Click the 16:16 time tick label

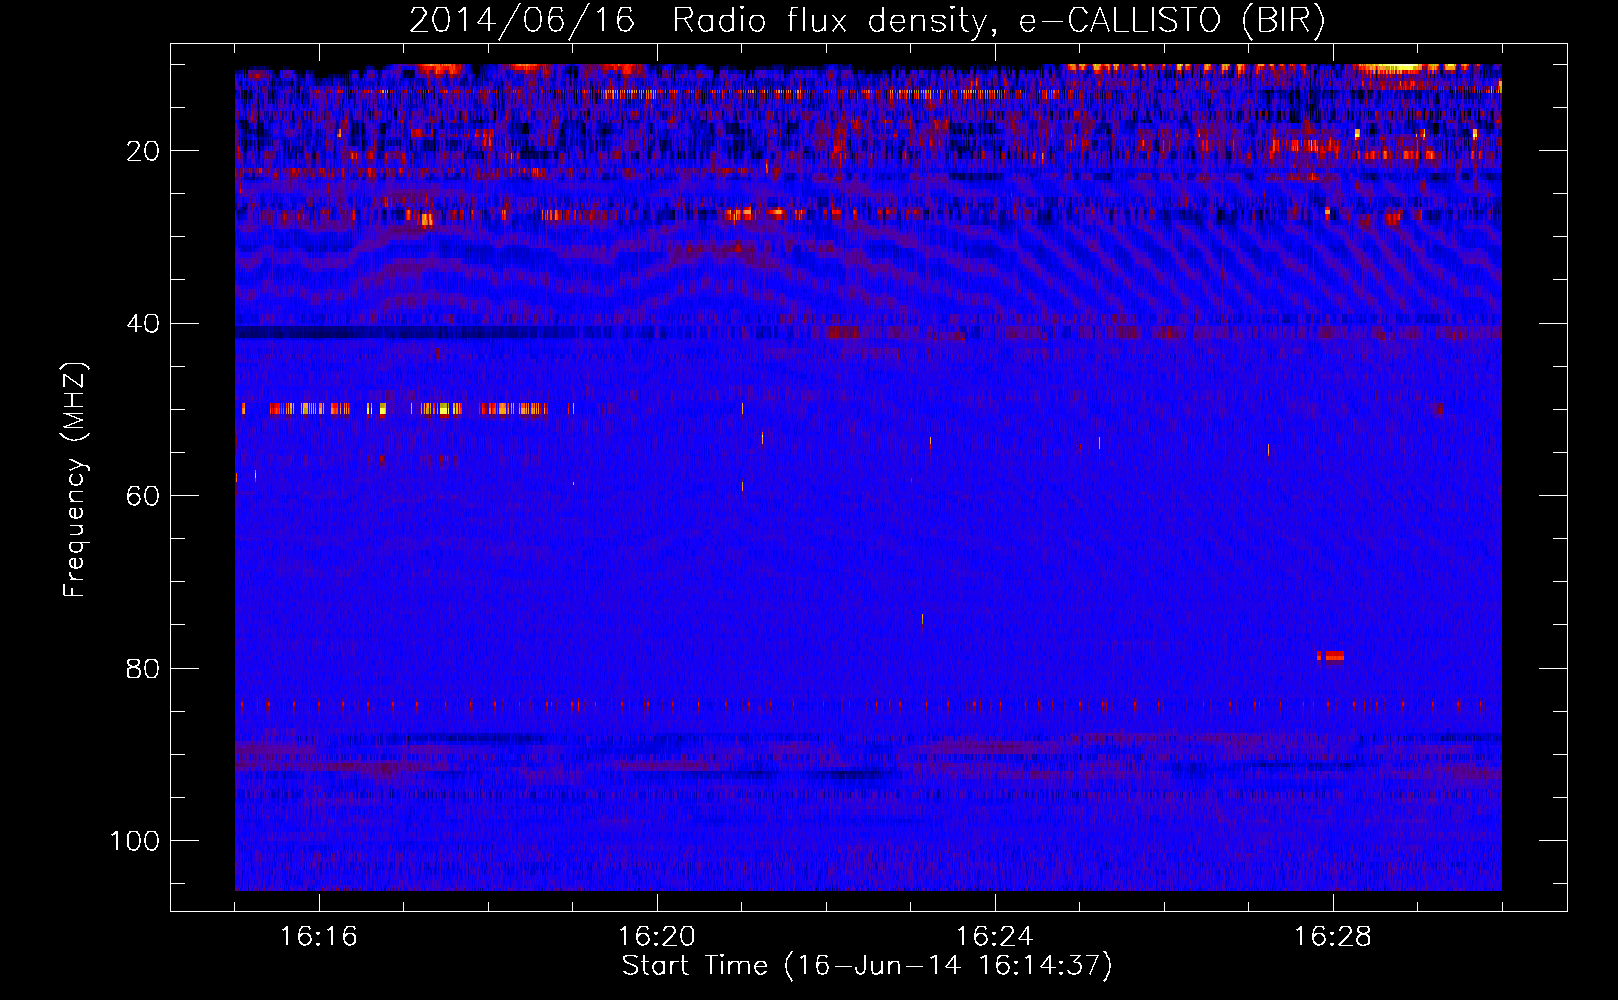click(x=319, y=936)
